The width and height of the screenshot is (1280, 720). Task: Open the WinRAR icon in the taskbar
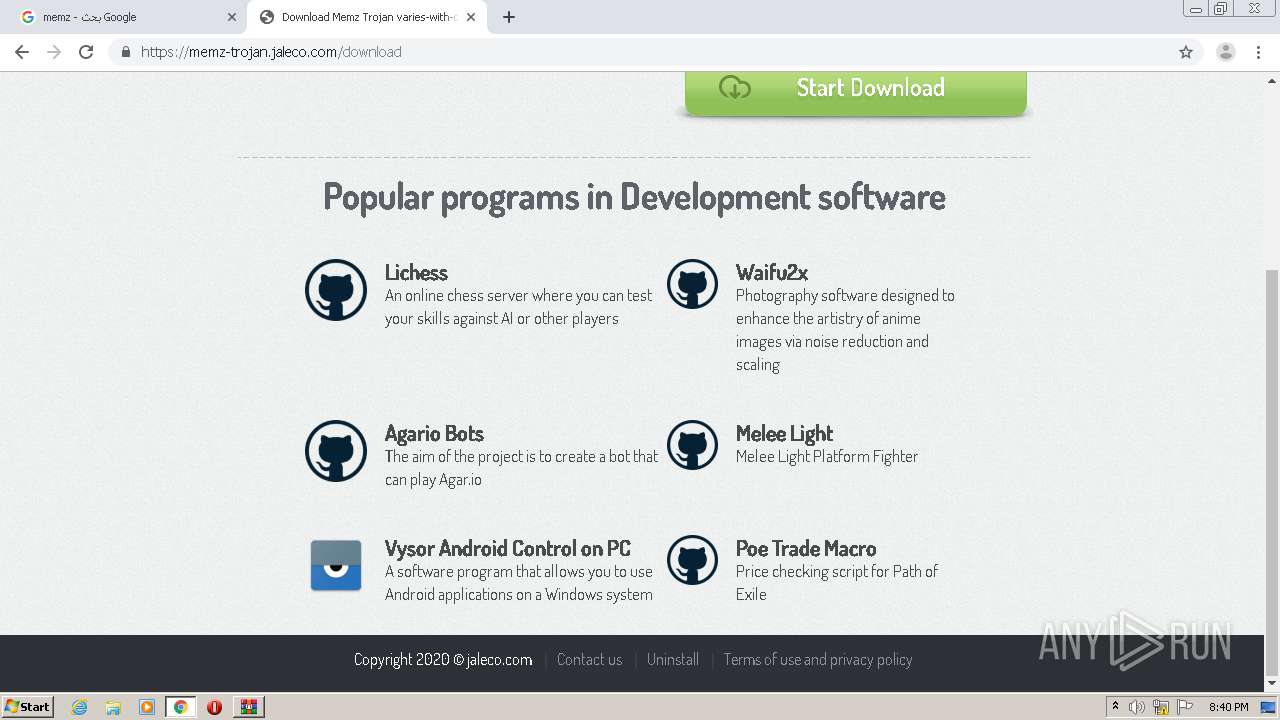point(249,707)
